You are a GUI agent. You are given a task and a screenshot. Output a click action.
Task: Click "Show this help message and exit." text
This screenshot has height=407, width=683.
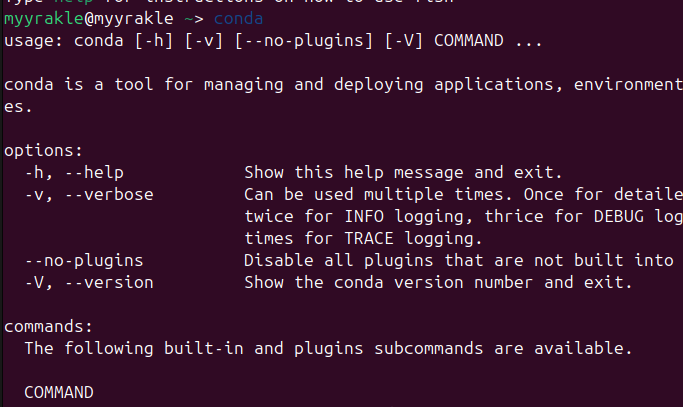coord(404,173)
